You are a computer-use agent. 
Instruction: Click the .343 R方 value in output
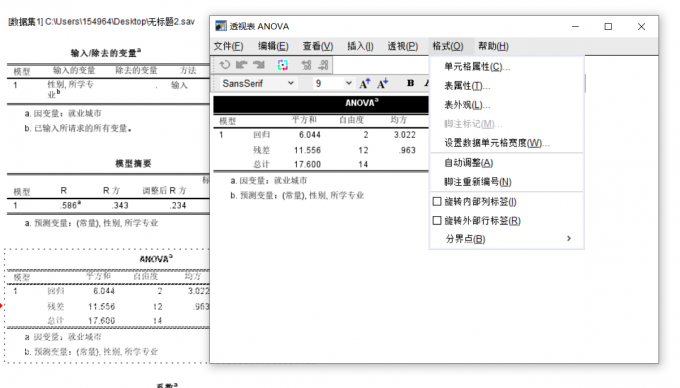click(120, 205)
